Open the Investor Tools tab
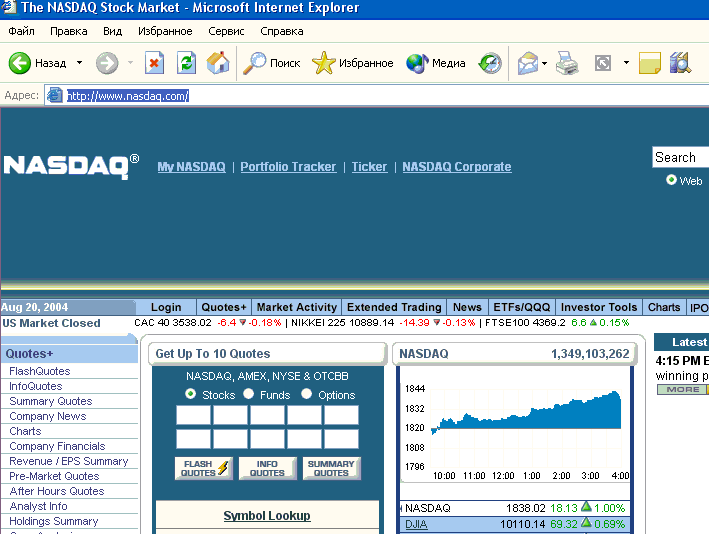 coord(599,307)
